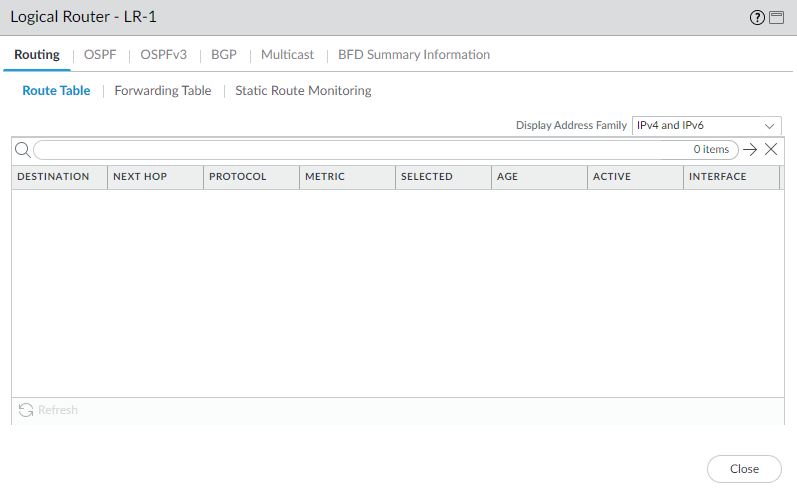Sort by the PROTOCOL column header
Image resolution: width=797 pixels, height=493 pixels.
[x=238, y=177]
